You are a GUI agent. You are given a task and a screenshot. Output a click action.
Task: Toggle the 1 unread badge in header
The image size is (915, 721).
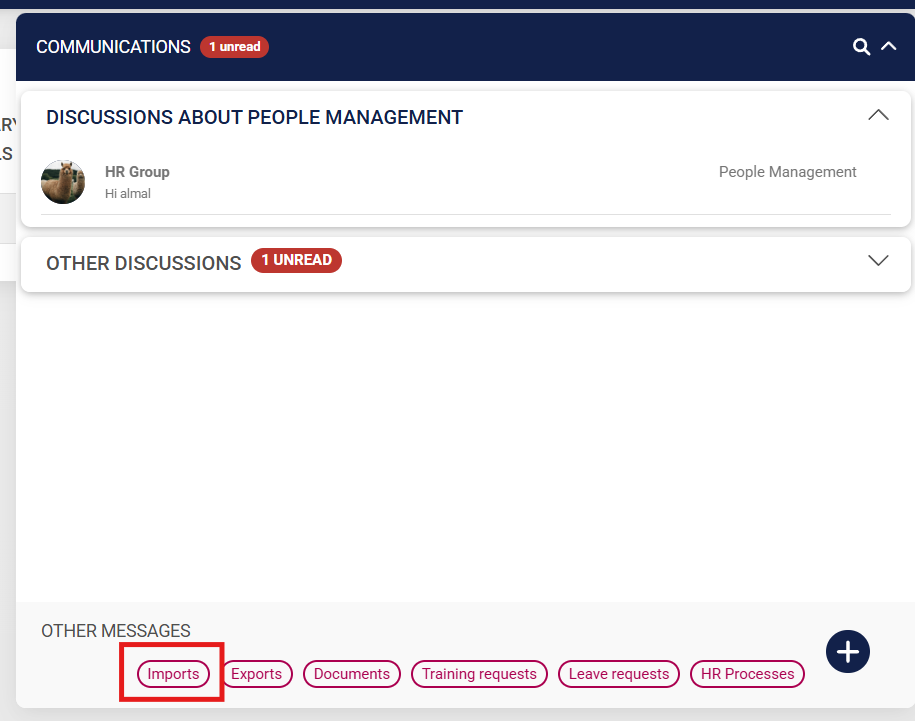tap(234, 46)
